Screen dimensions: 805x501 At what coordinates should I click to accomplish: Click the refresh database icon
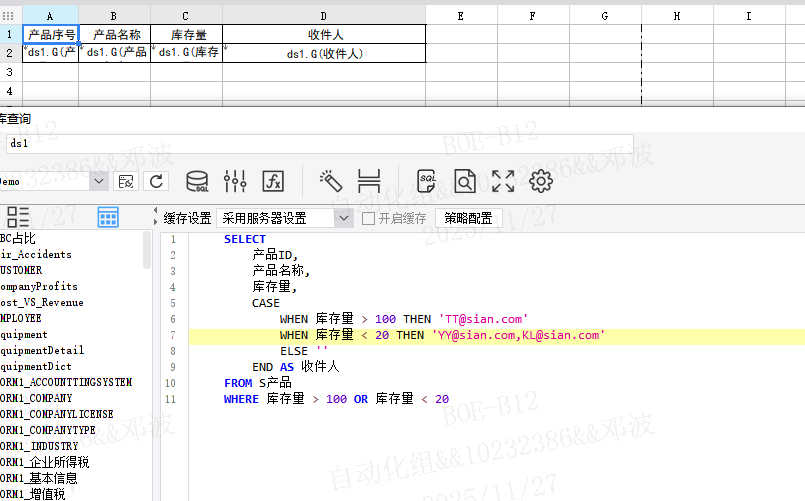click(156, 181)
